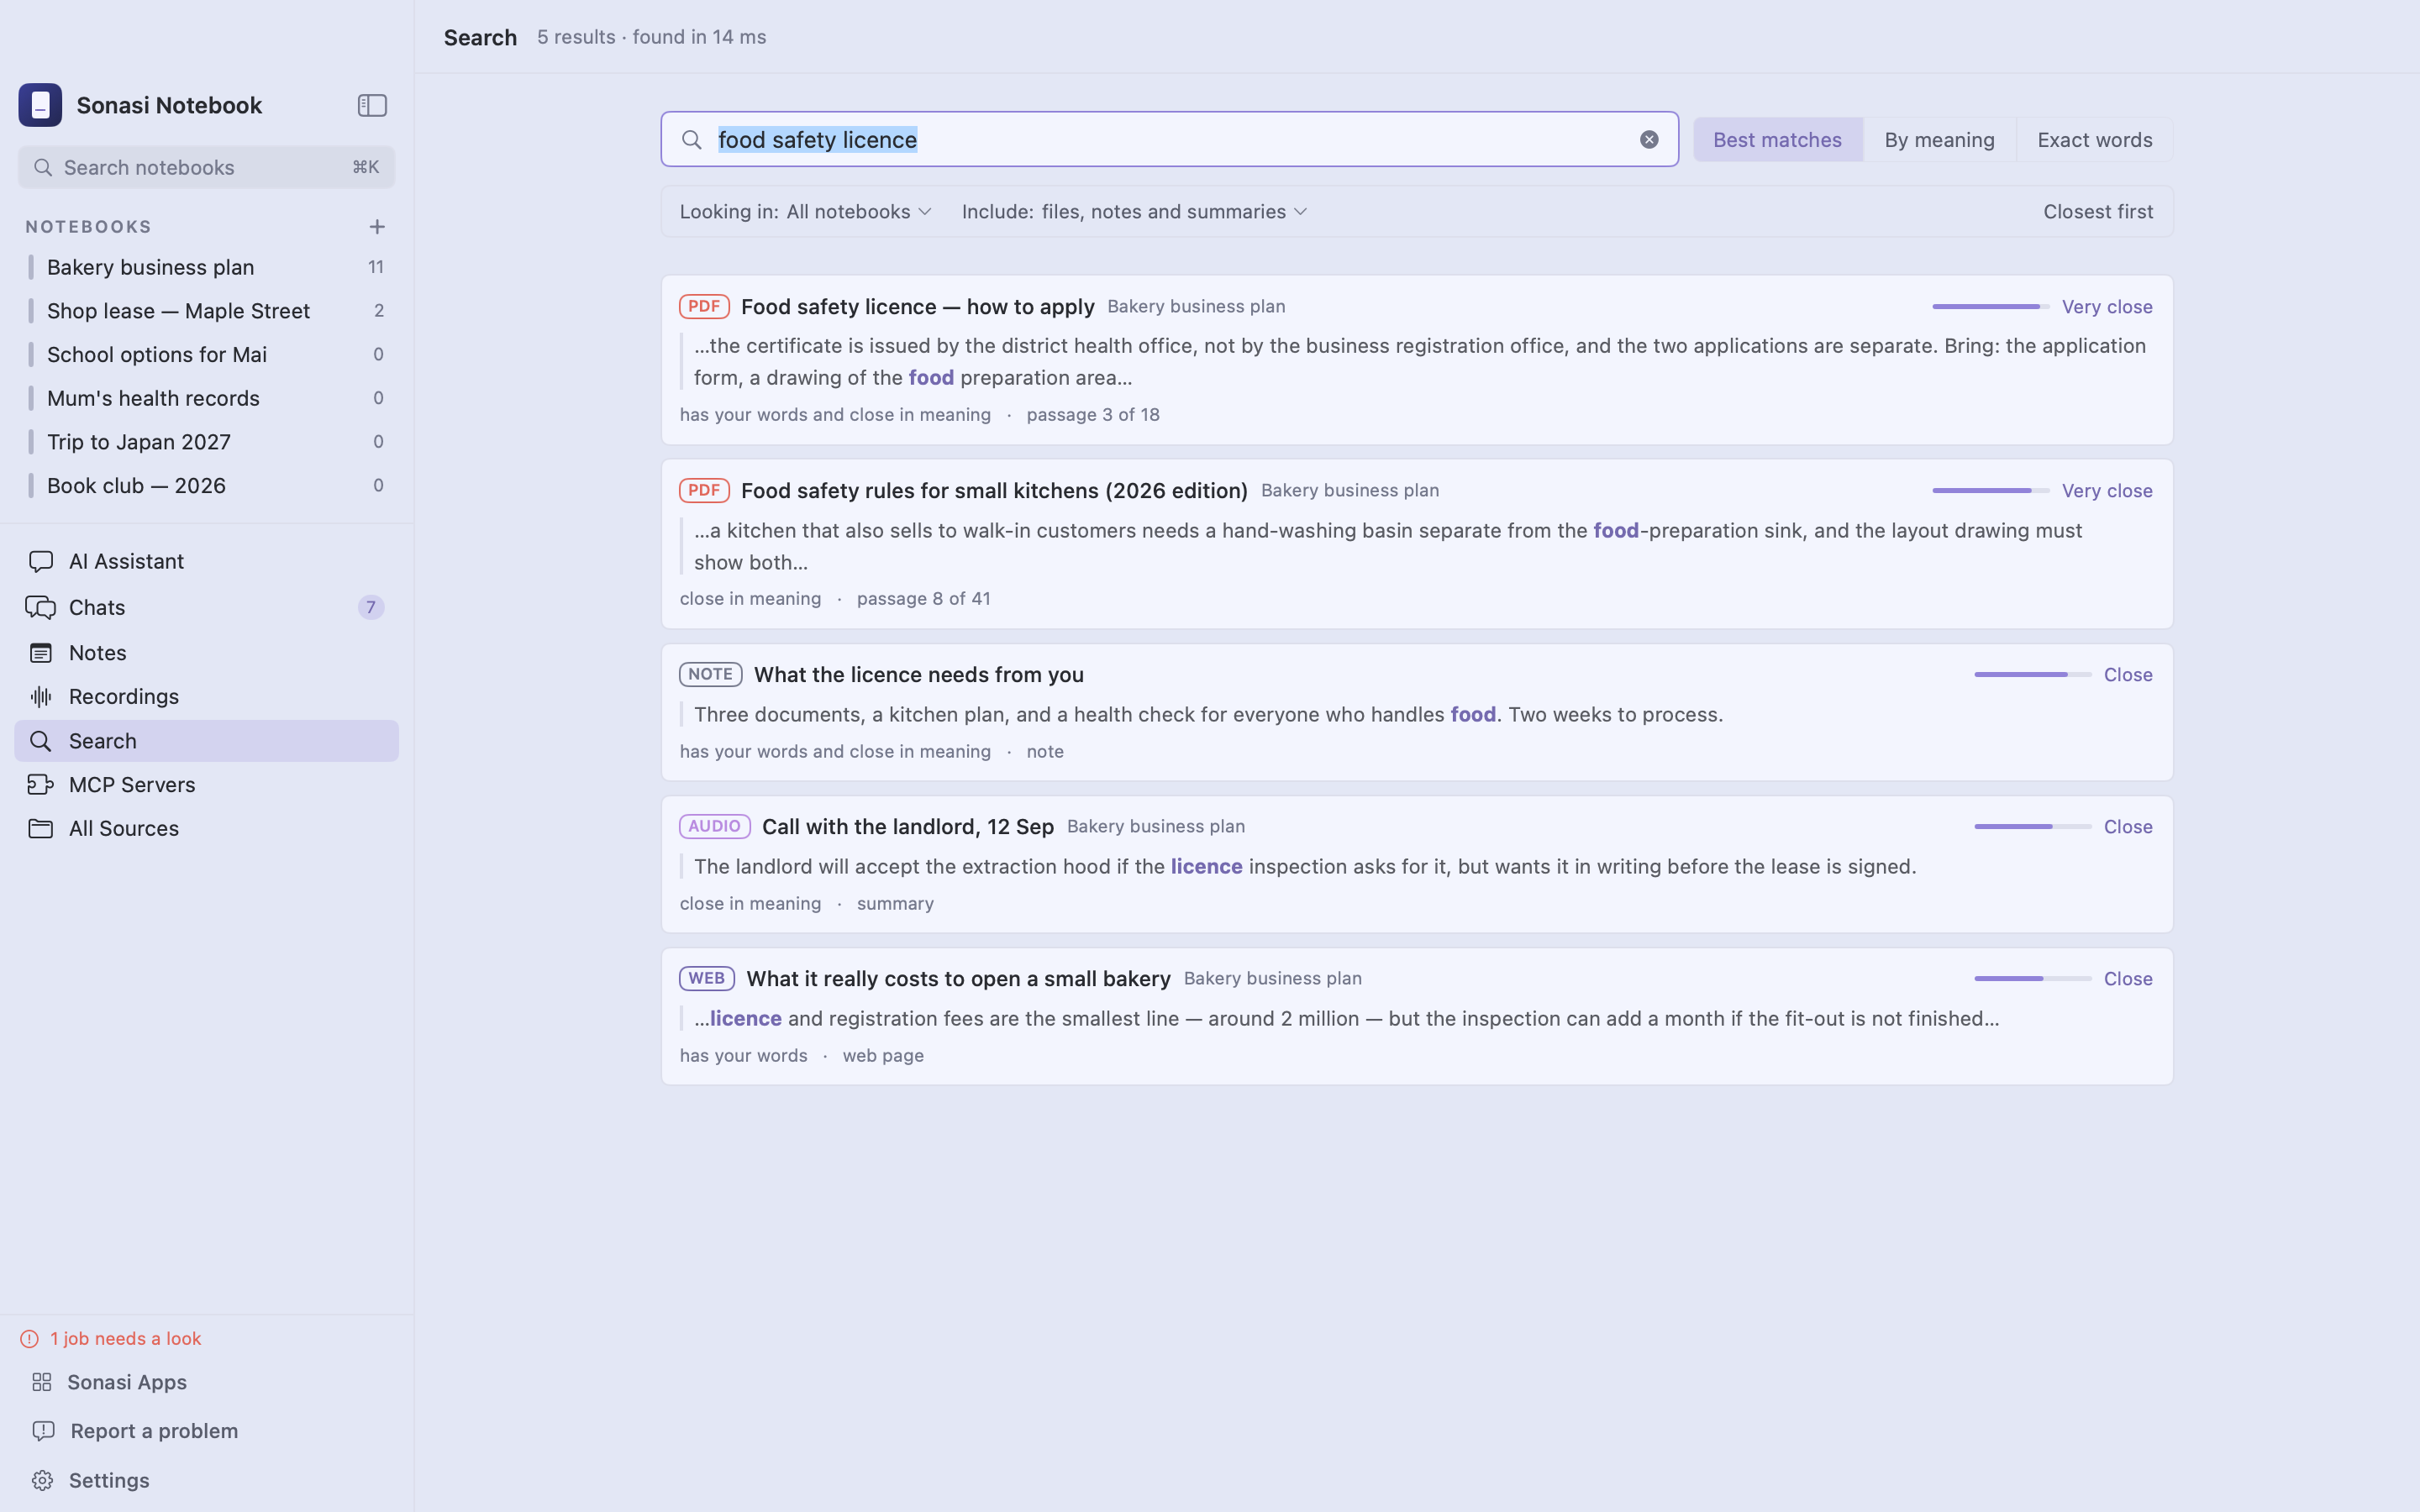This screenshot has width=2420, height=1512.
Task: Open Notes from the sidebar
Action: click(206, 653)
